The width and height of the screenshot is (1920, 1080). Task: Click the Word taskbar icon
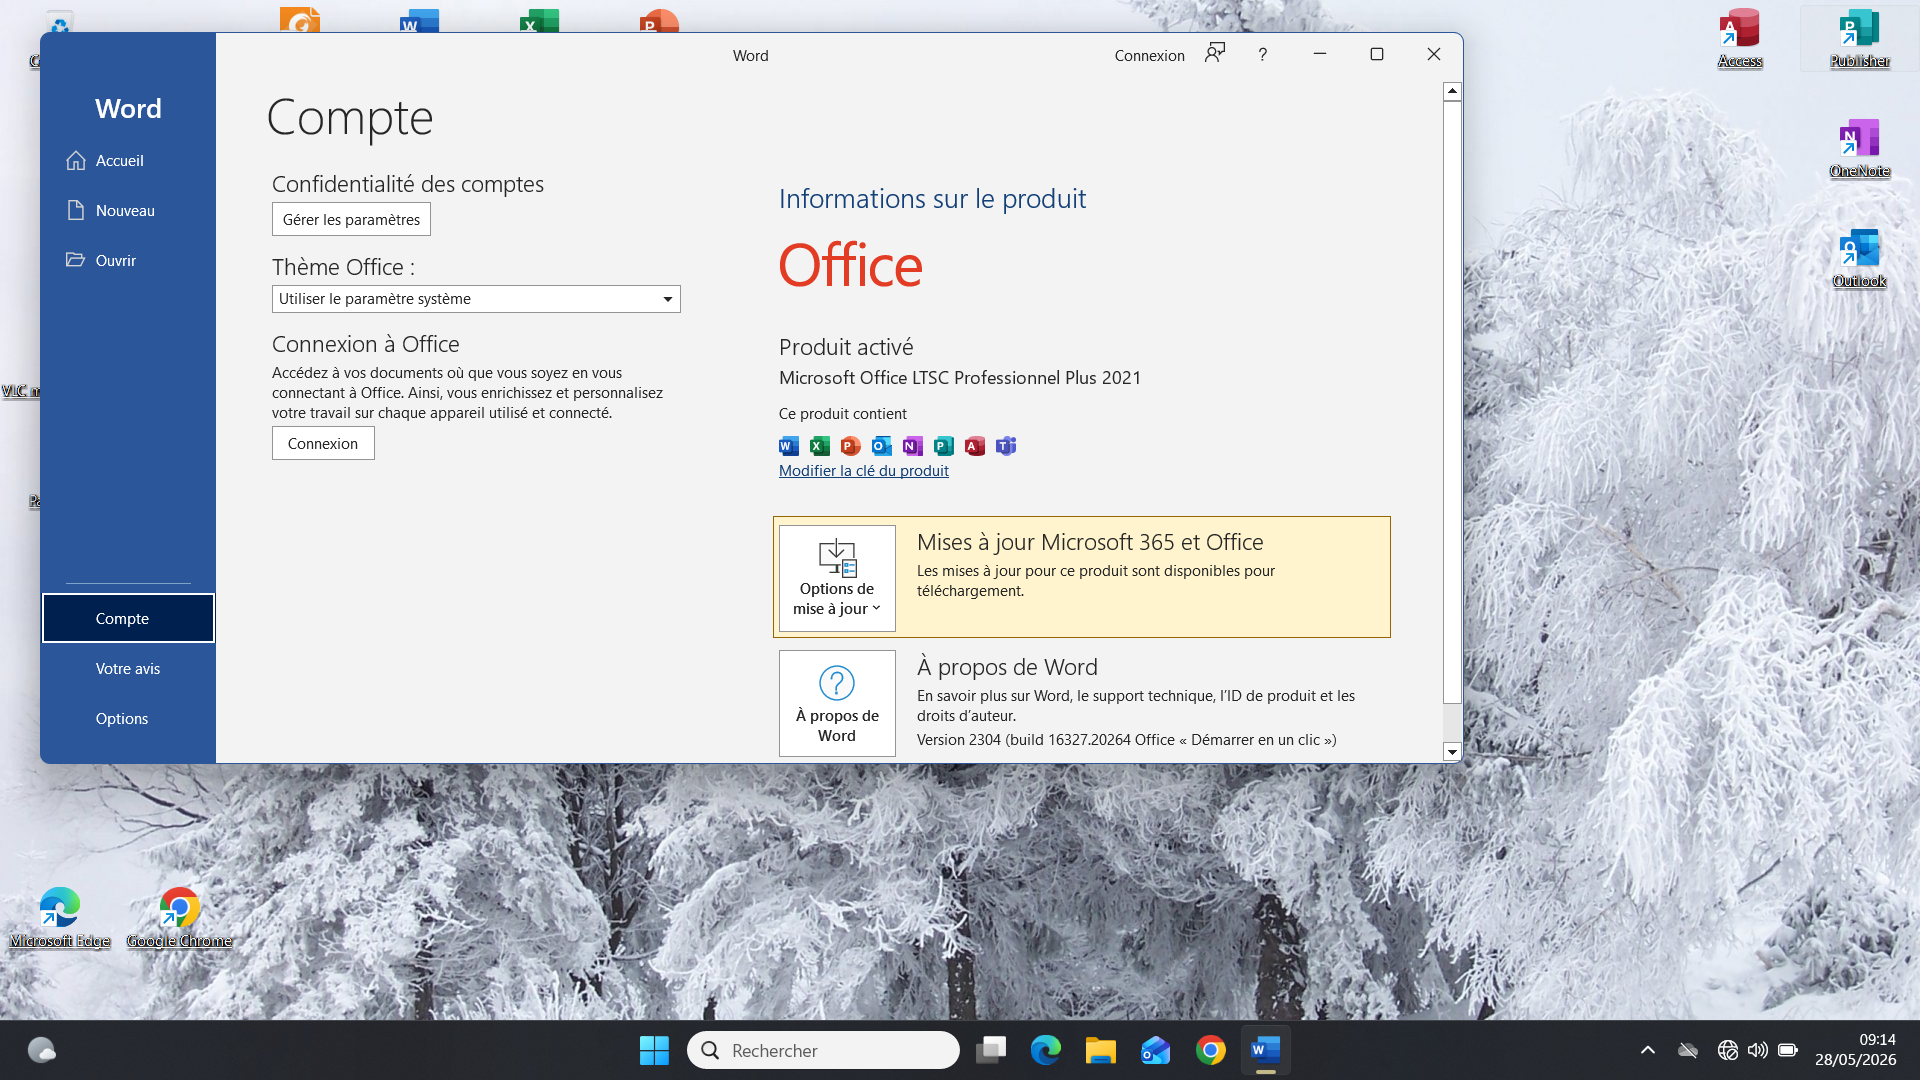(x=1266, y=1050)
